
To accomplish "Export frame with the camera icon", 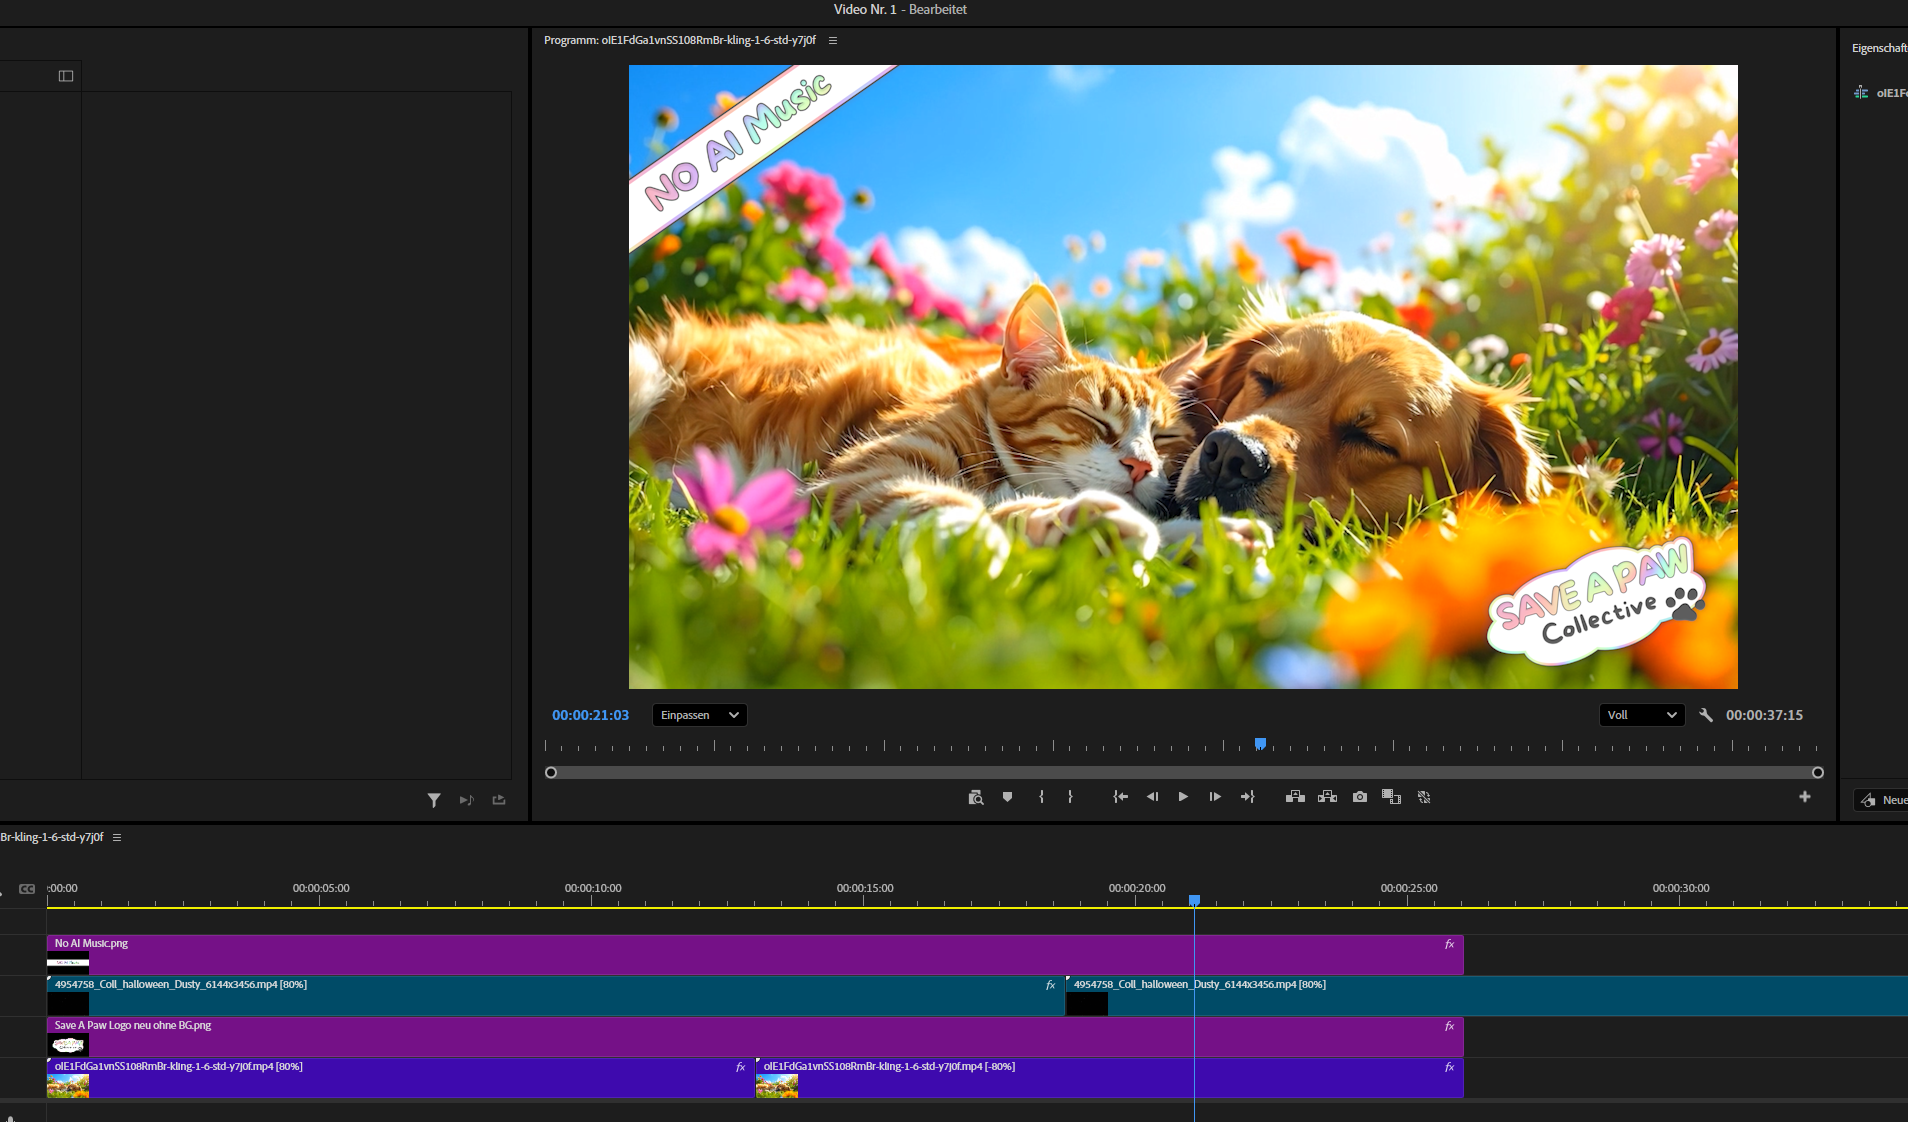I will click(1360, 797).
